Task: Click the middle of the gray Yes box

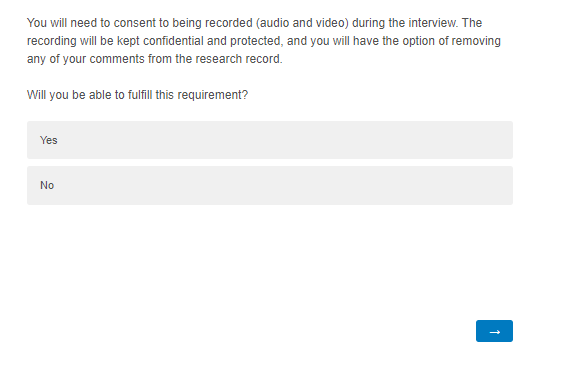Action: pyautogui.click(x=270, y=140)
